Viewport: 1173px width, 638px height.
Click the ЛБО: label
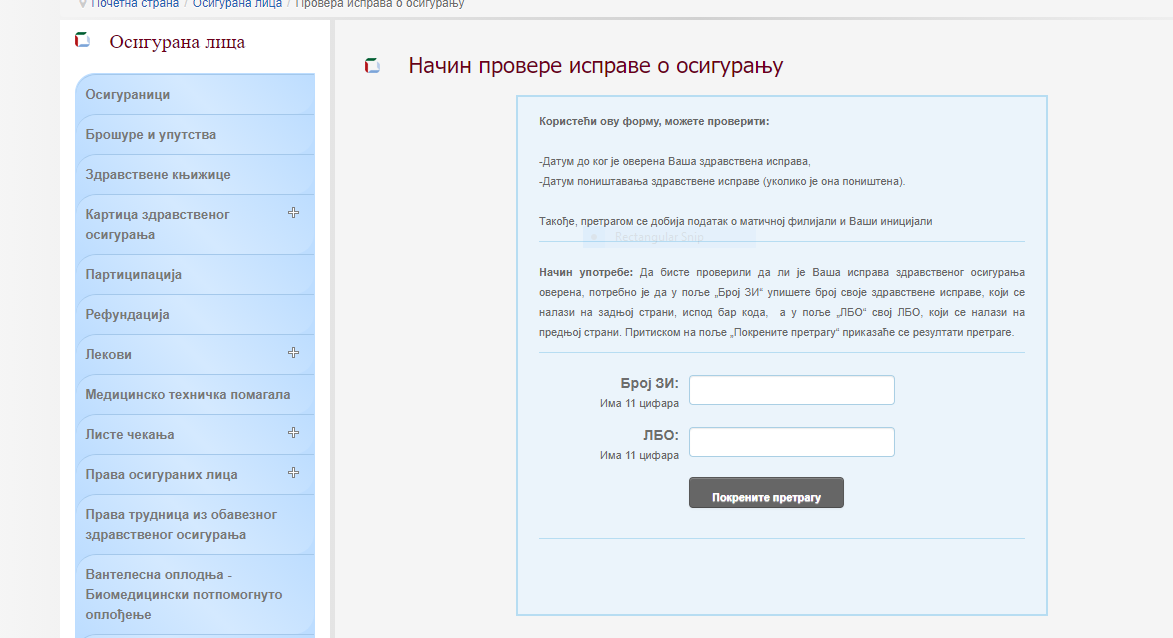[661, 435]
